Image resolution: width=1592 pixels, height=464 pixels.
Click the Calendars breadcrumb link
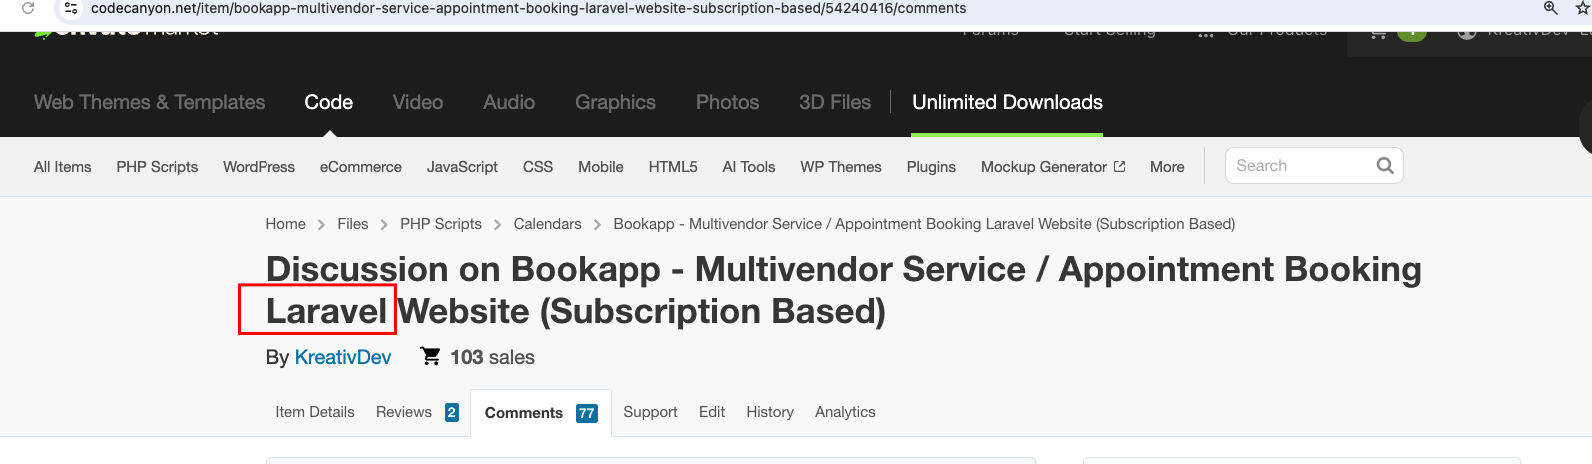(x=547, y=224)
